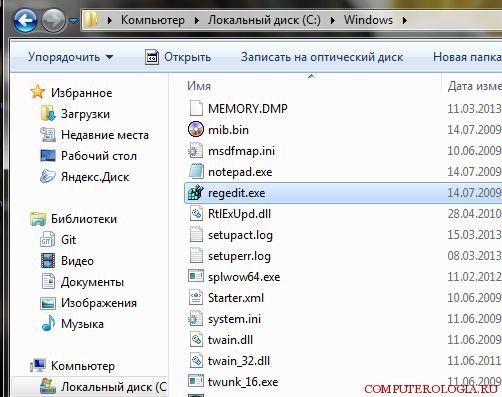
Task: Click the Документы library icon
Action: [48, 281]
